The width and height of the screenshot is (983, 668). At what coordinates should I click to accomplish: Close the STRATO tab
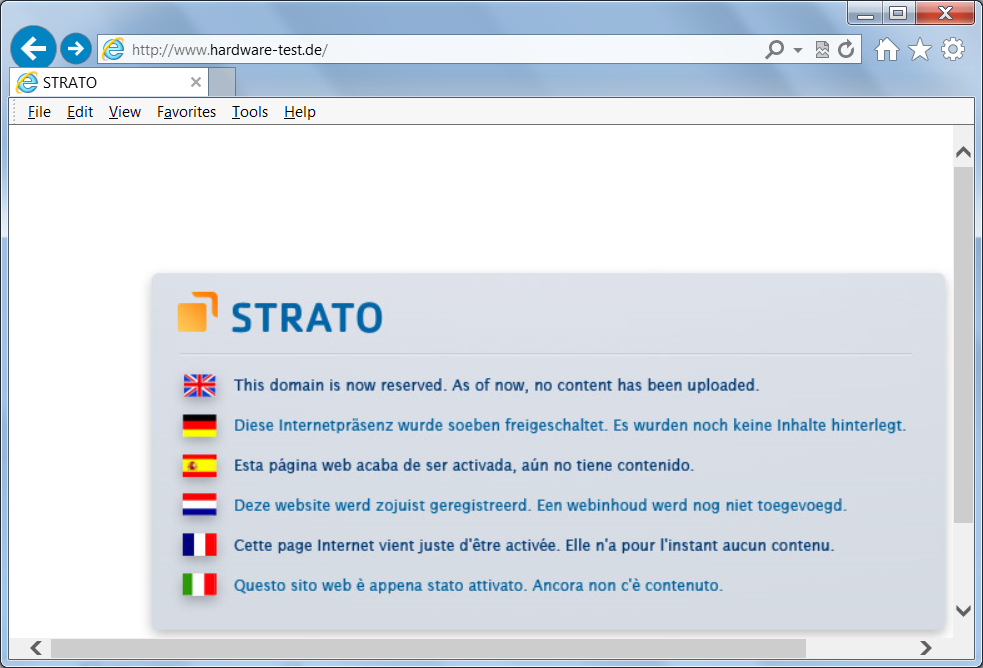pyautogui.click(x=196, y=82)
